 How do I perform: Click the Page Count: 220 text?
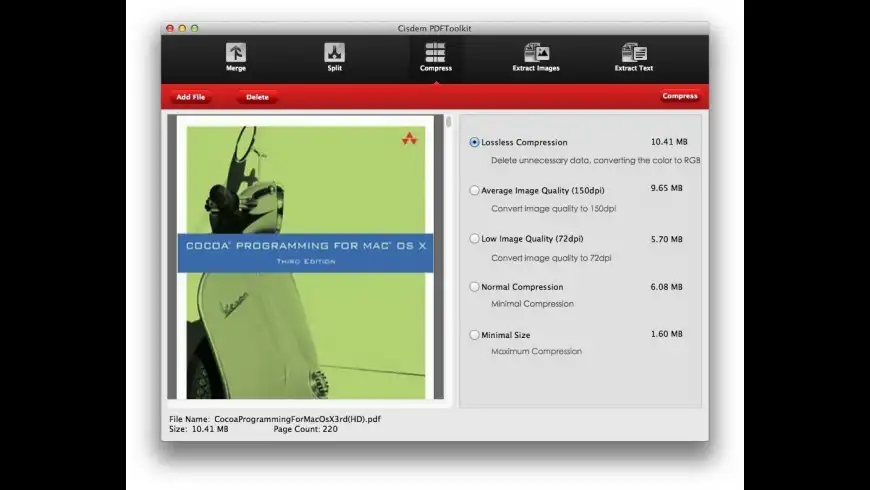coord(305,429)
